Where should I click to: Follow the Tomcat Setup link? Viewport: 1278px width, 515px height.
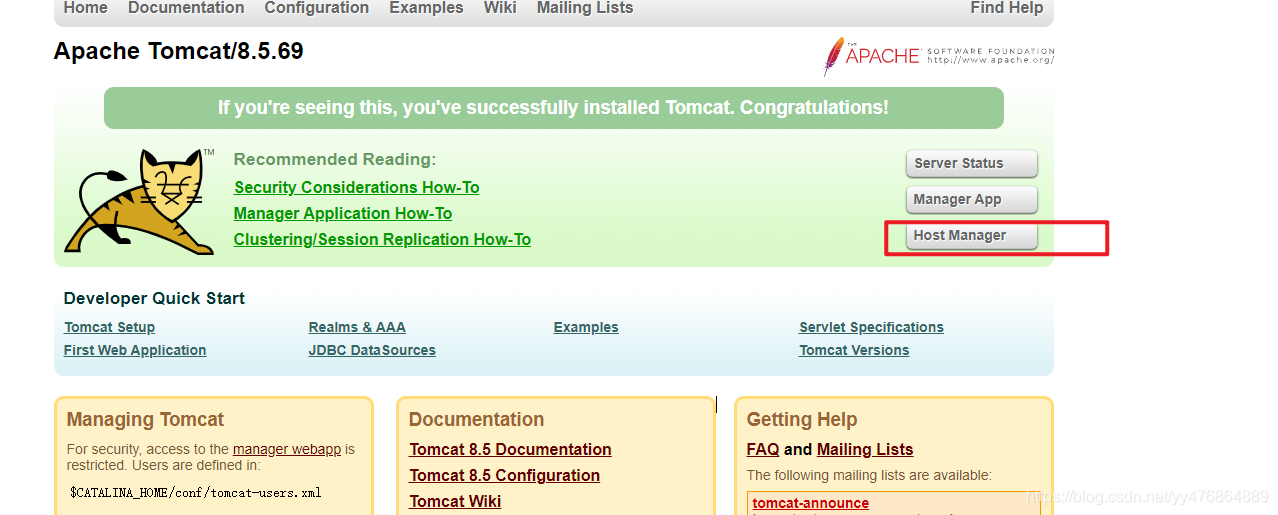click(x=109, y=327)
